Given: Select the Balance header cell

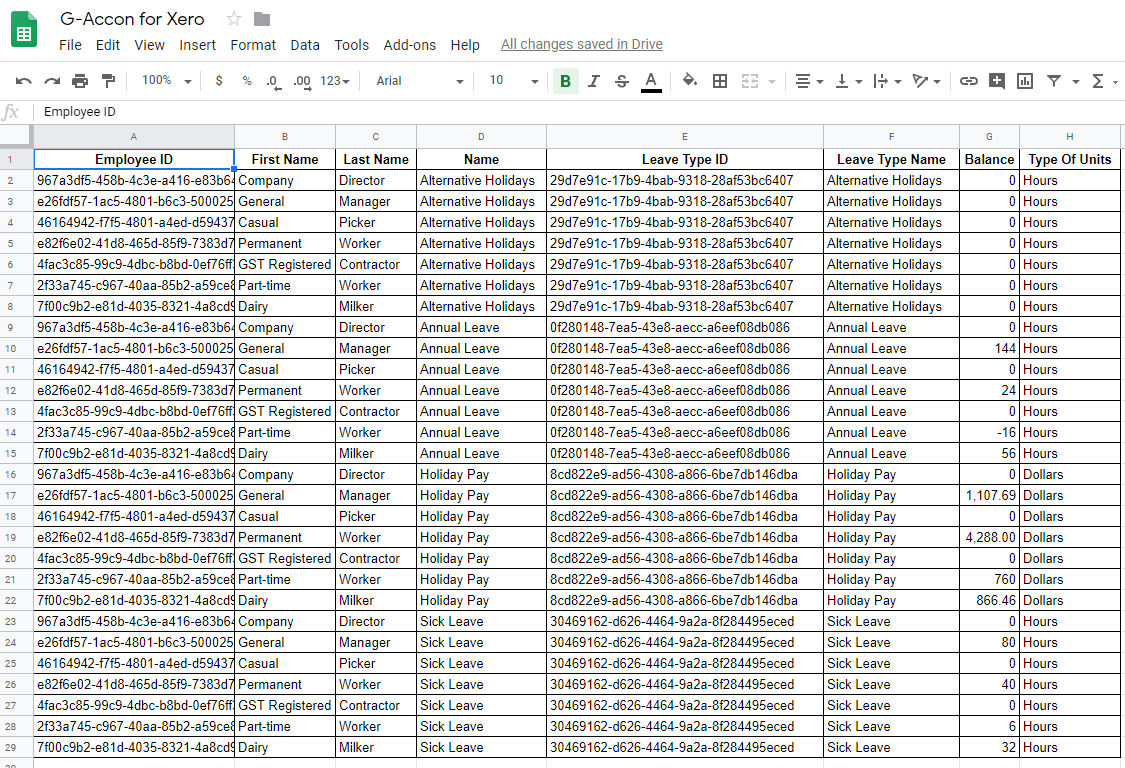Looking at the screenshot, I should [989, 159].
